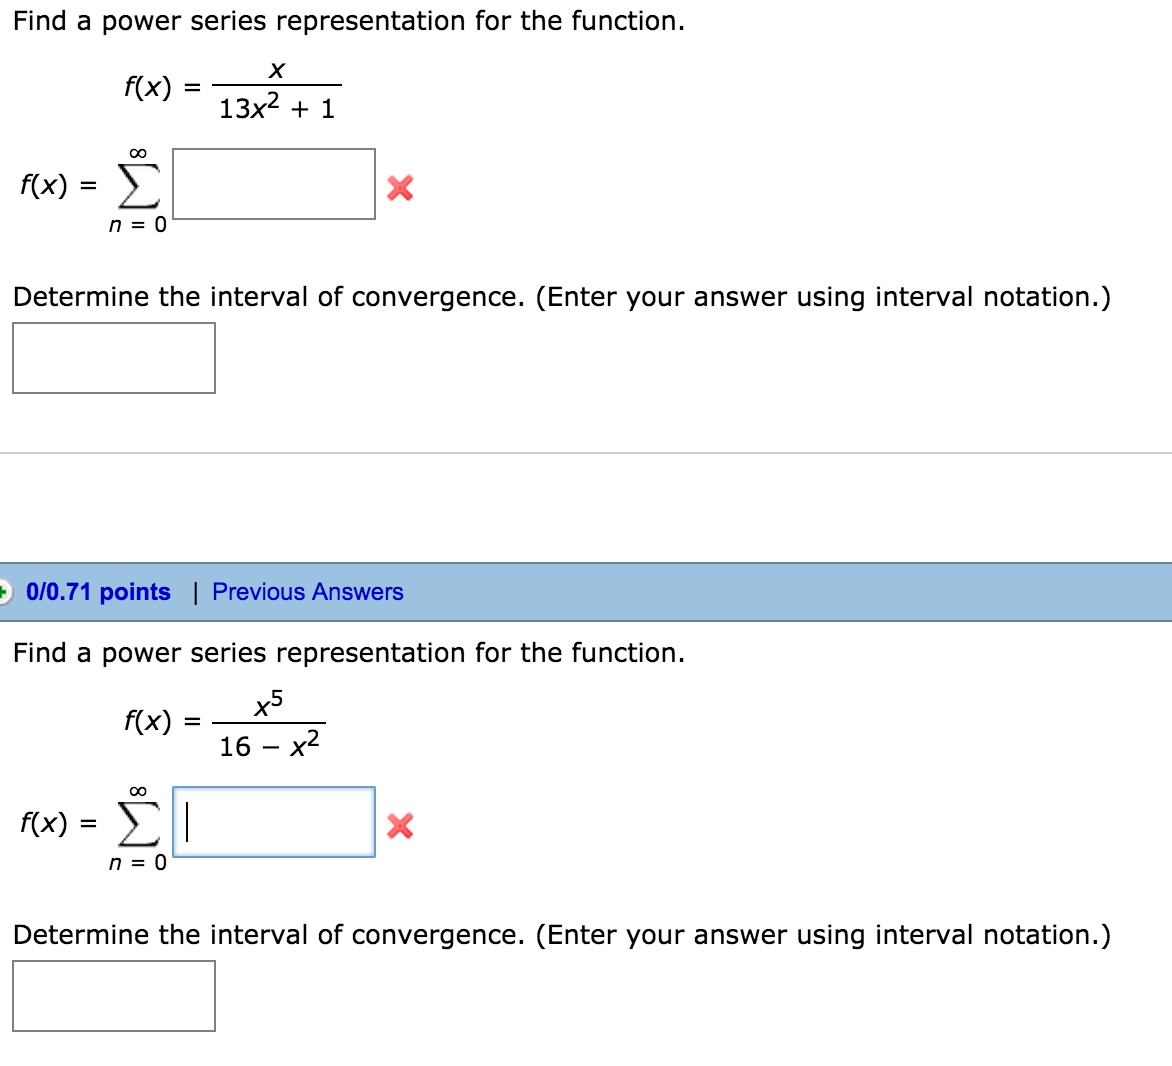Viewport: 1172px width, 1066px height.
Task: Click the green circle icon on the points bar
Action: point(6,592)
